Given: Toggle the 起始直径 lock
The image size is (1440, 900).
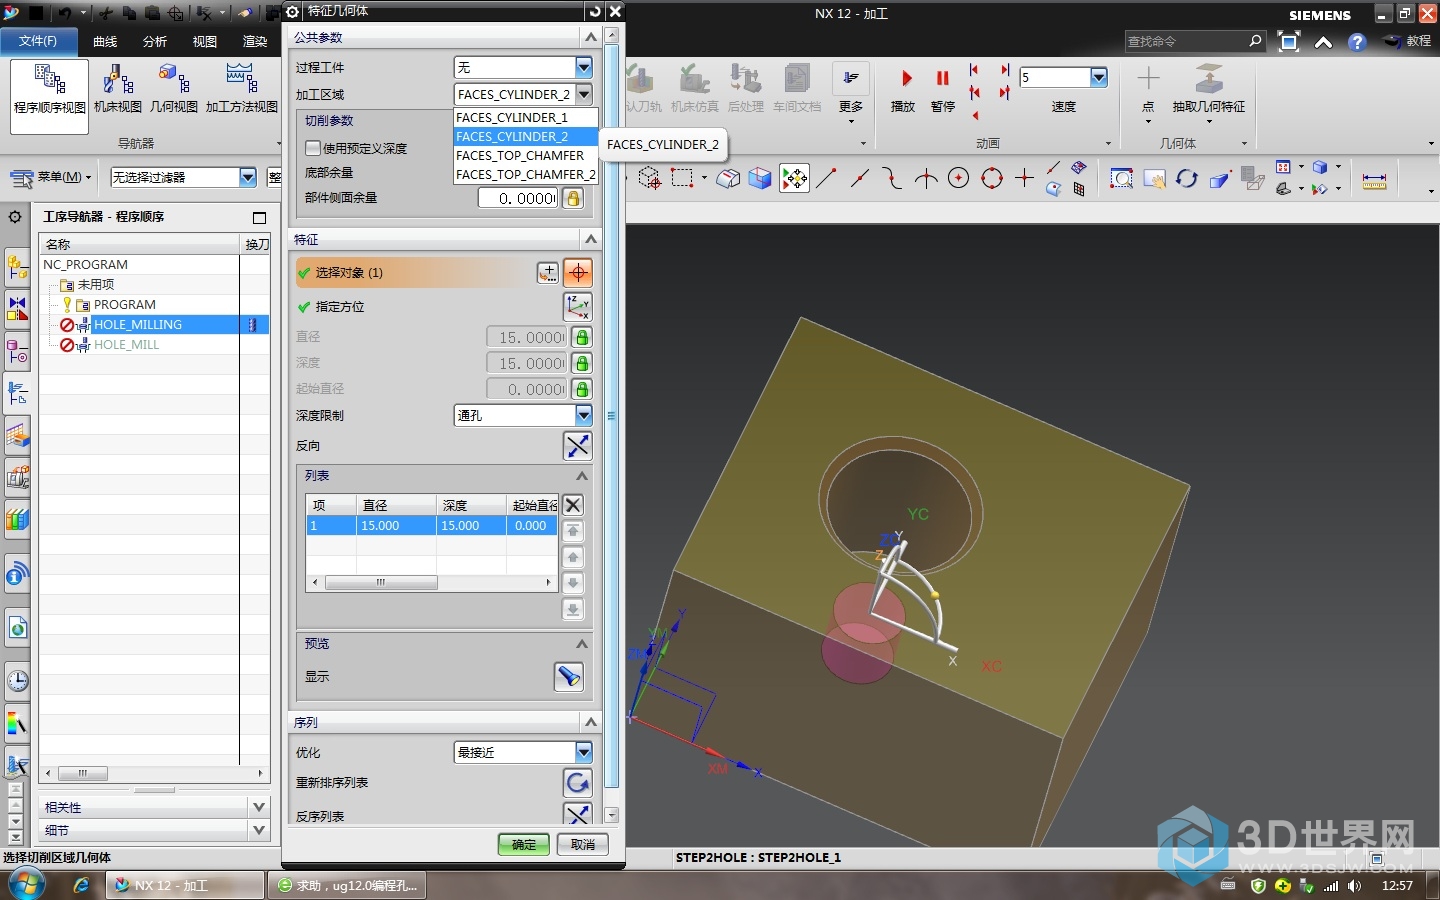Looking at the screenshot, I should click(x=582, y=389).
